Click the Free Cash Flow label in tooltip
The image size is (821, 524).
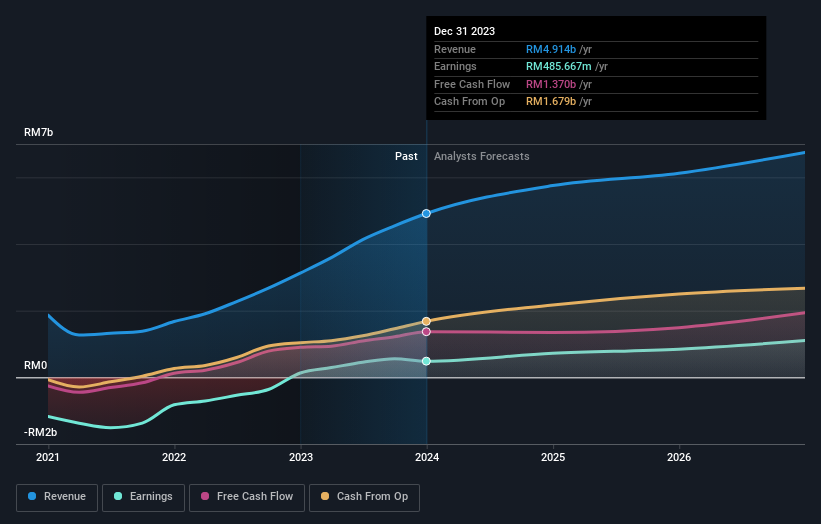pyautogui.click(x=472, y=84)
